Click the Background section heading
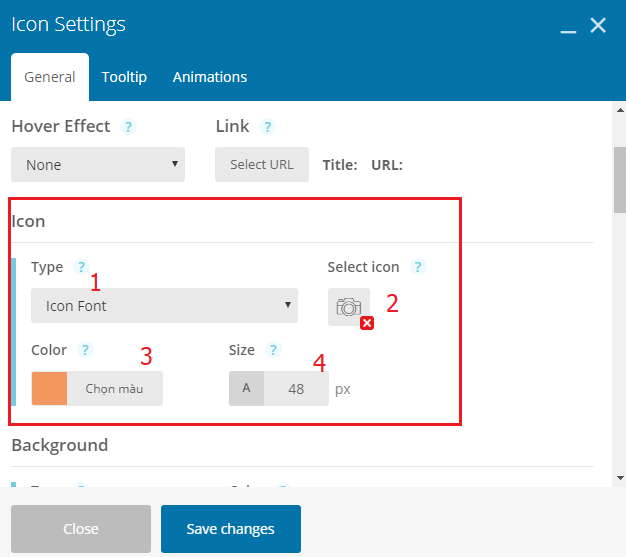Image resolution: width=626 pixels, height=557 pixels. (x=60, y=445)
